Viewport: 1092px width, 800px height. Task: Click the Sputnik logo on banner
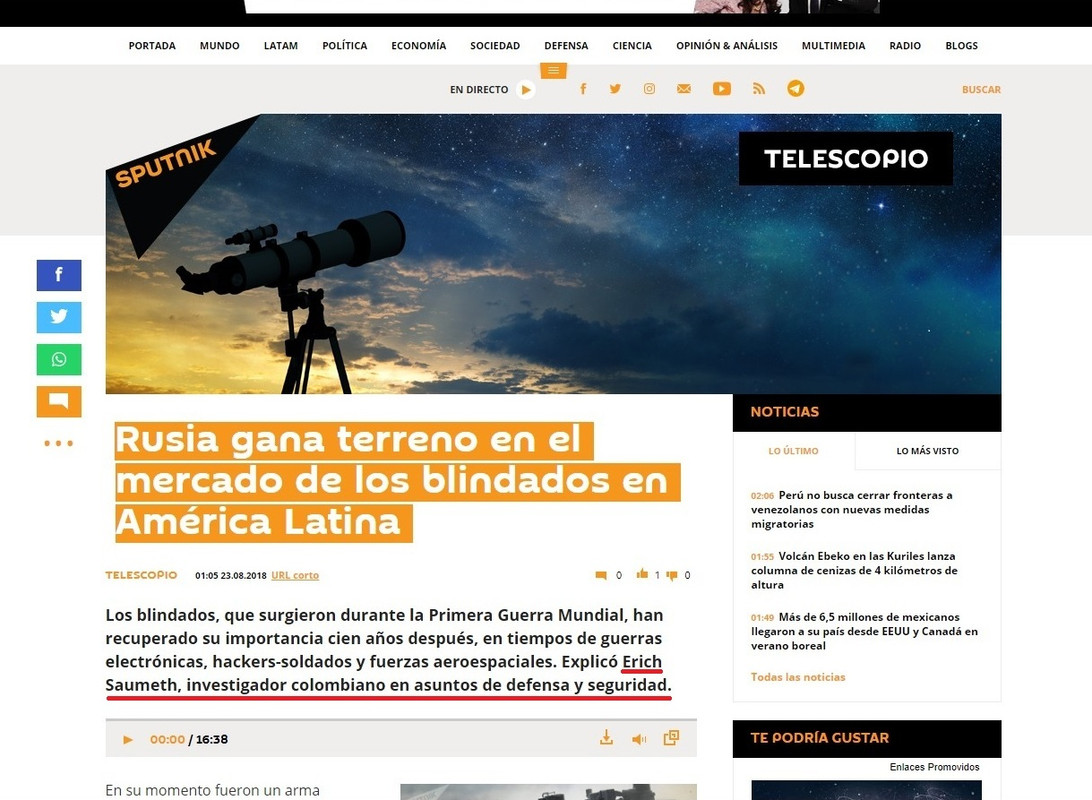pos(166,164)
